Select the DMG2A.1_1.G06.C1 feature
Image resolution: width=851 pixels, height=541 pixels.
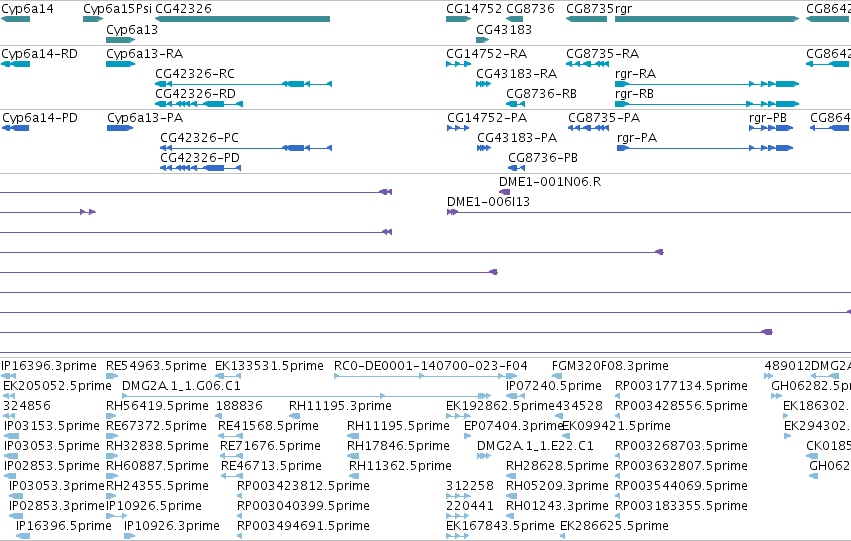(307, 396)
